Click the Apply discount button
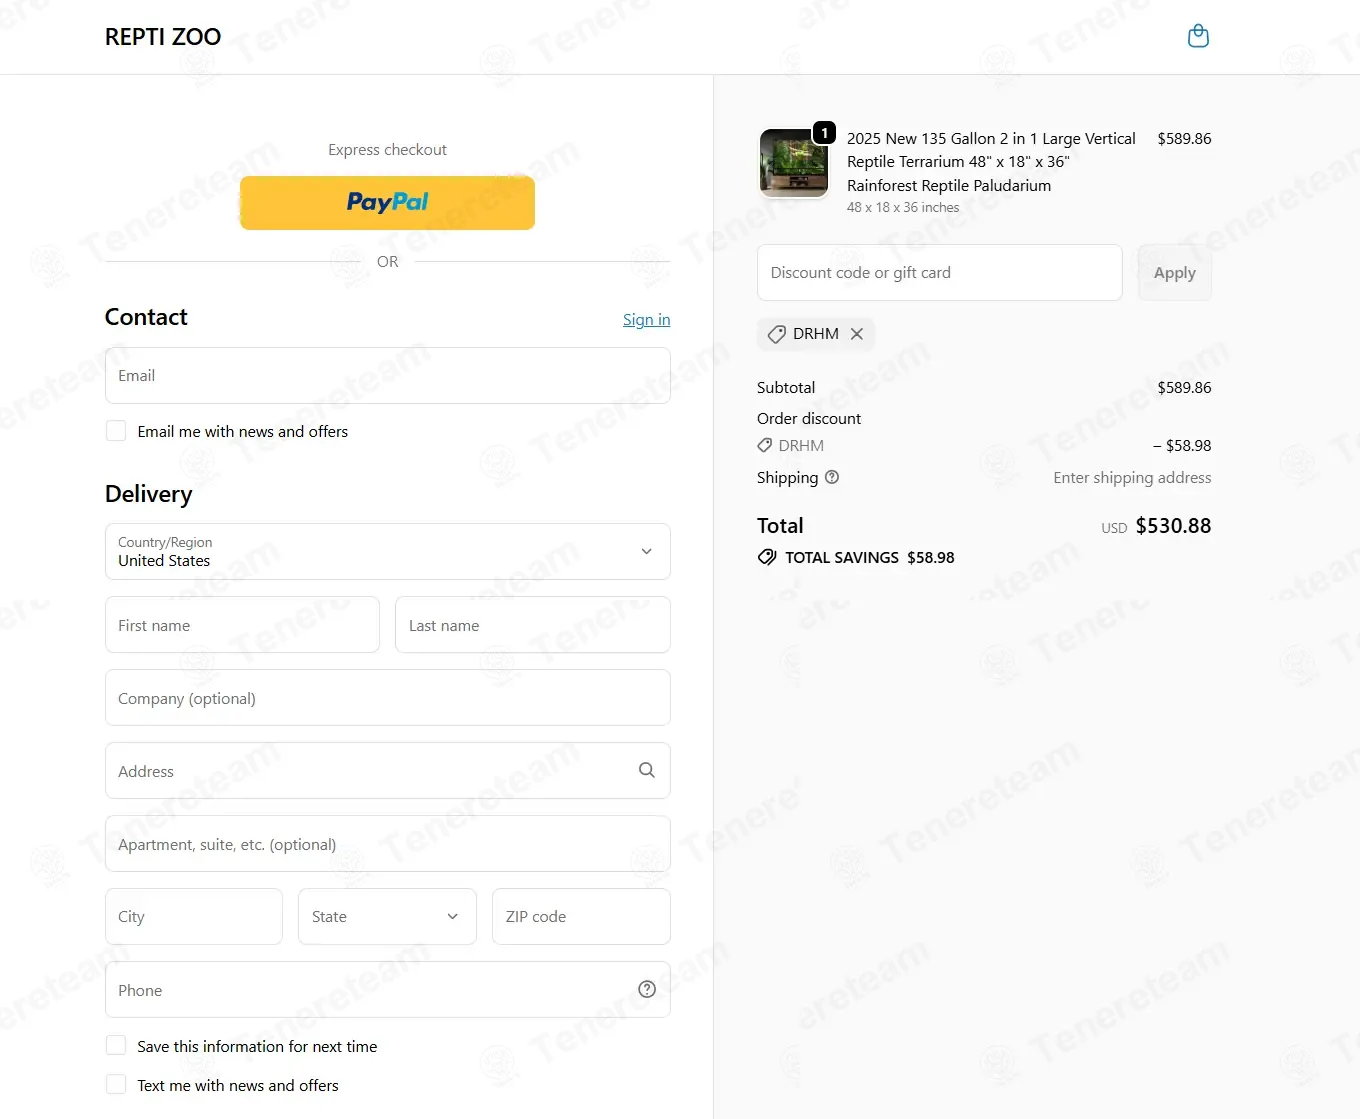The height and width of the screenshot is (1119, 1360). 1175,273
